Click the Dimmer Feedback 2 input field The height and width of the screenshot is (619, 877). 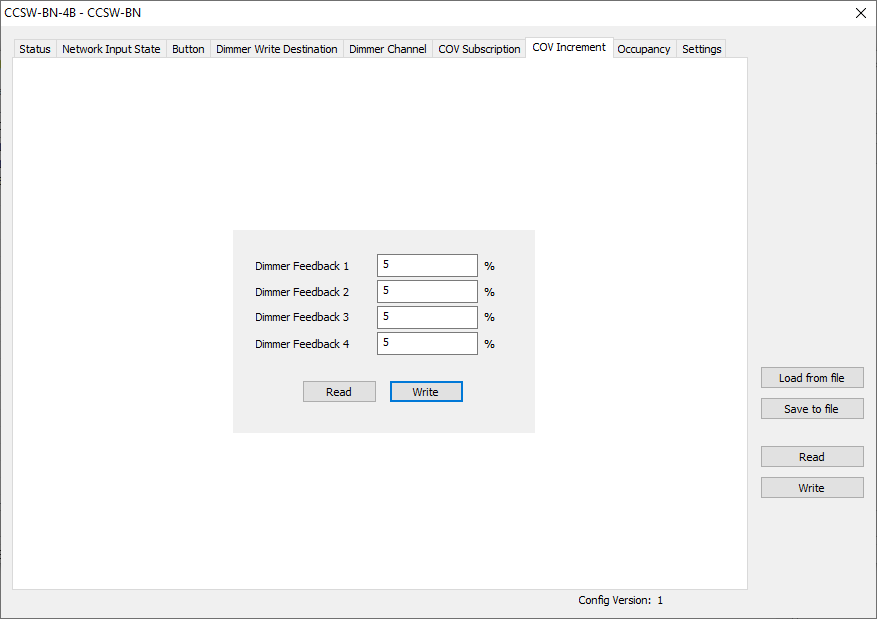point(427,291)
